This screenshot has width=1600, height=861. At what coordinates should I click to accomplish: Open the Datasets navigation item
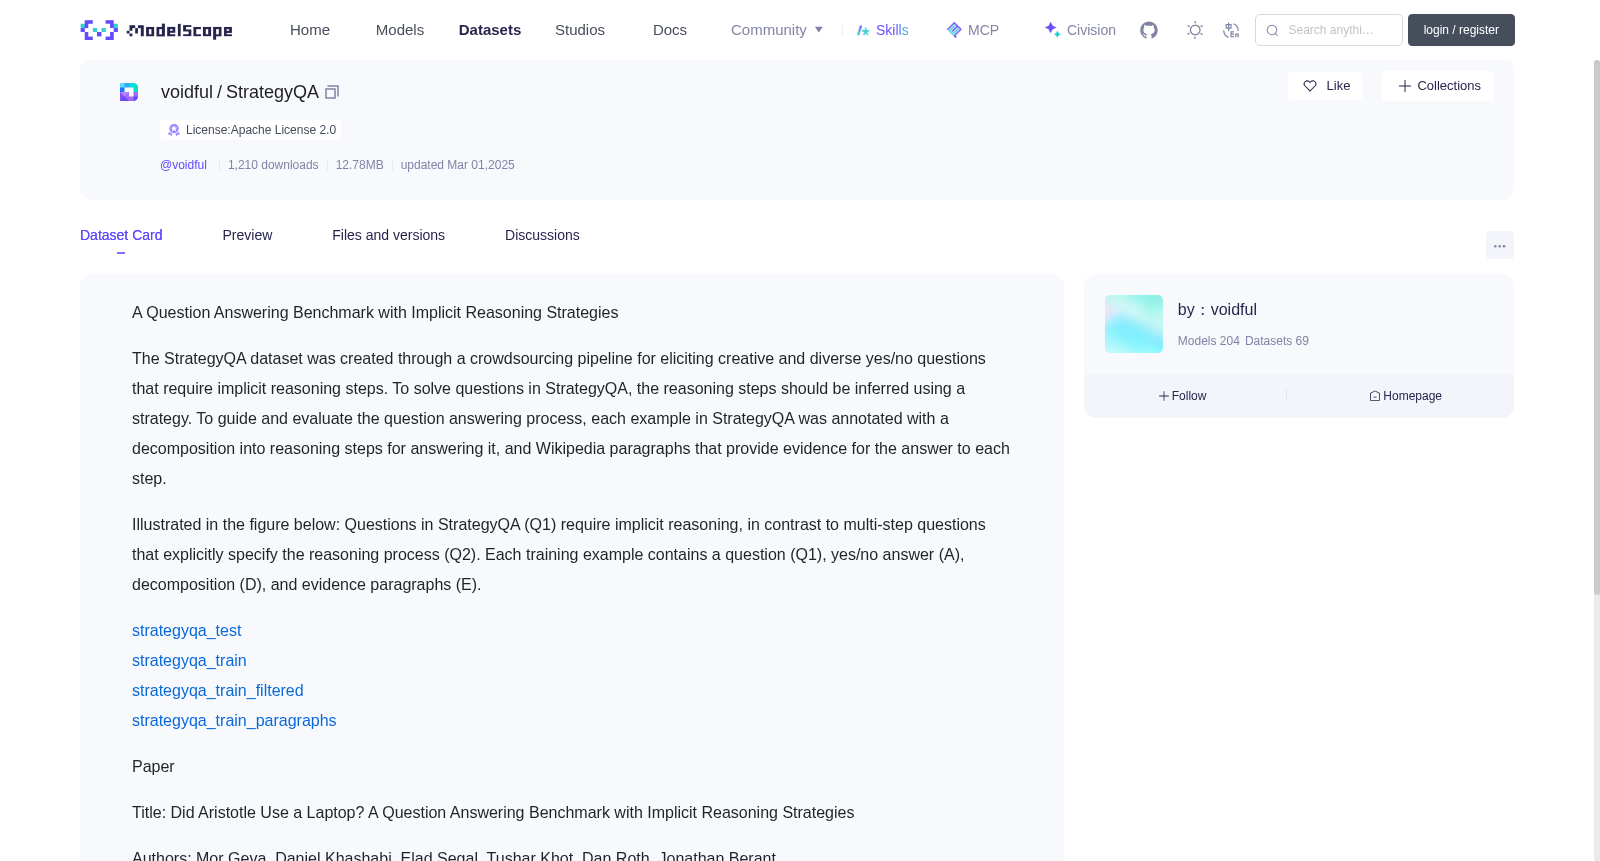[x=490, y=30]
